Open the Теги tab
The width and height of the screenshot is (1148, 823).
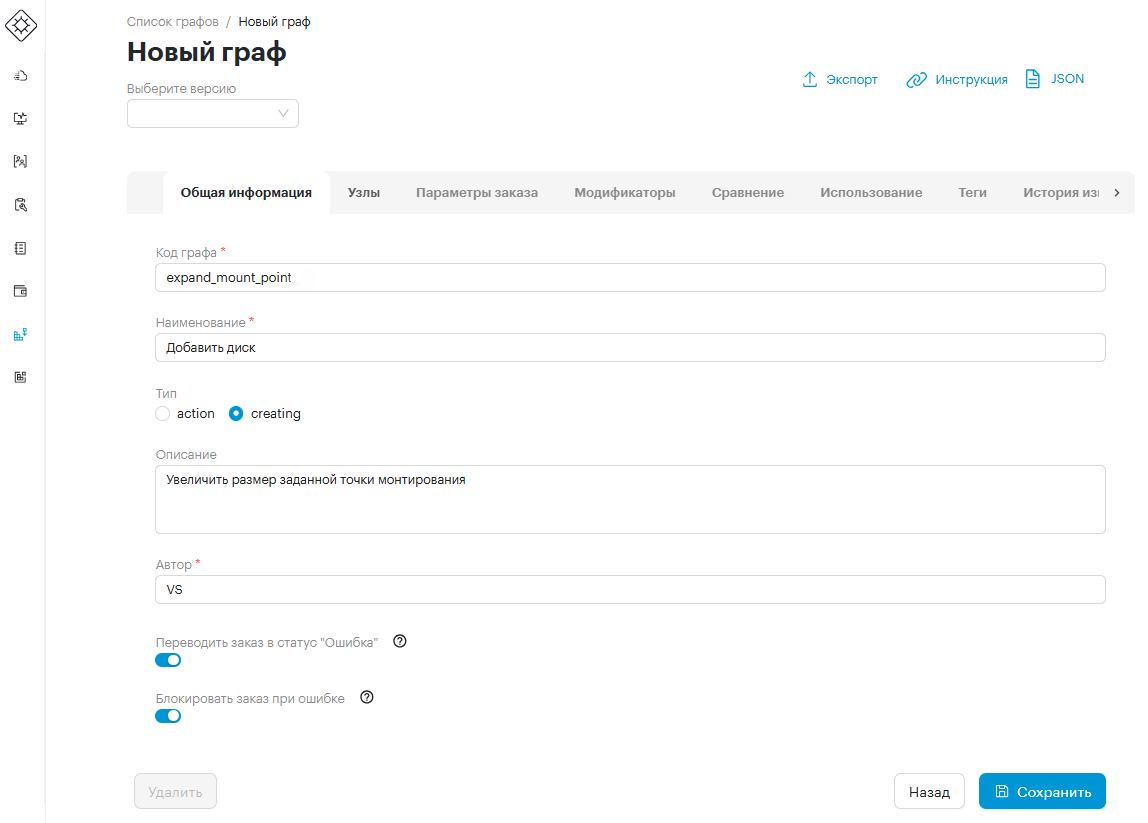[x=972, y=193]
